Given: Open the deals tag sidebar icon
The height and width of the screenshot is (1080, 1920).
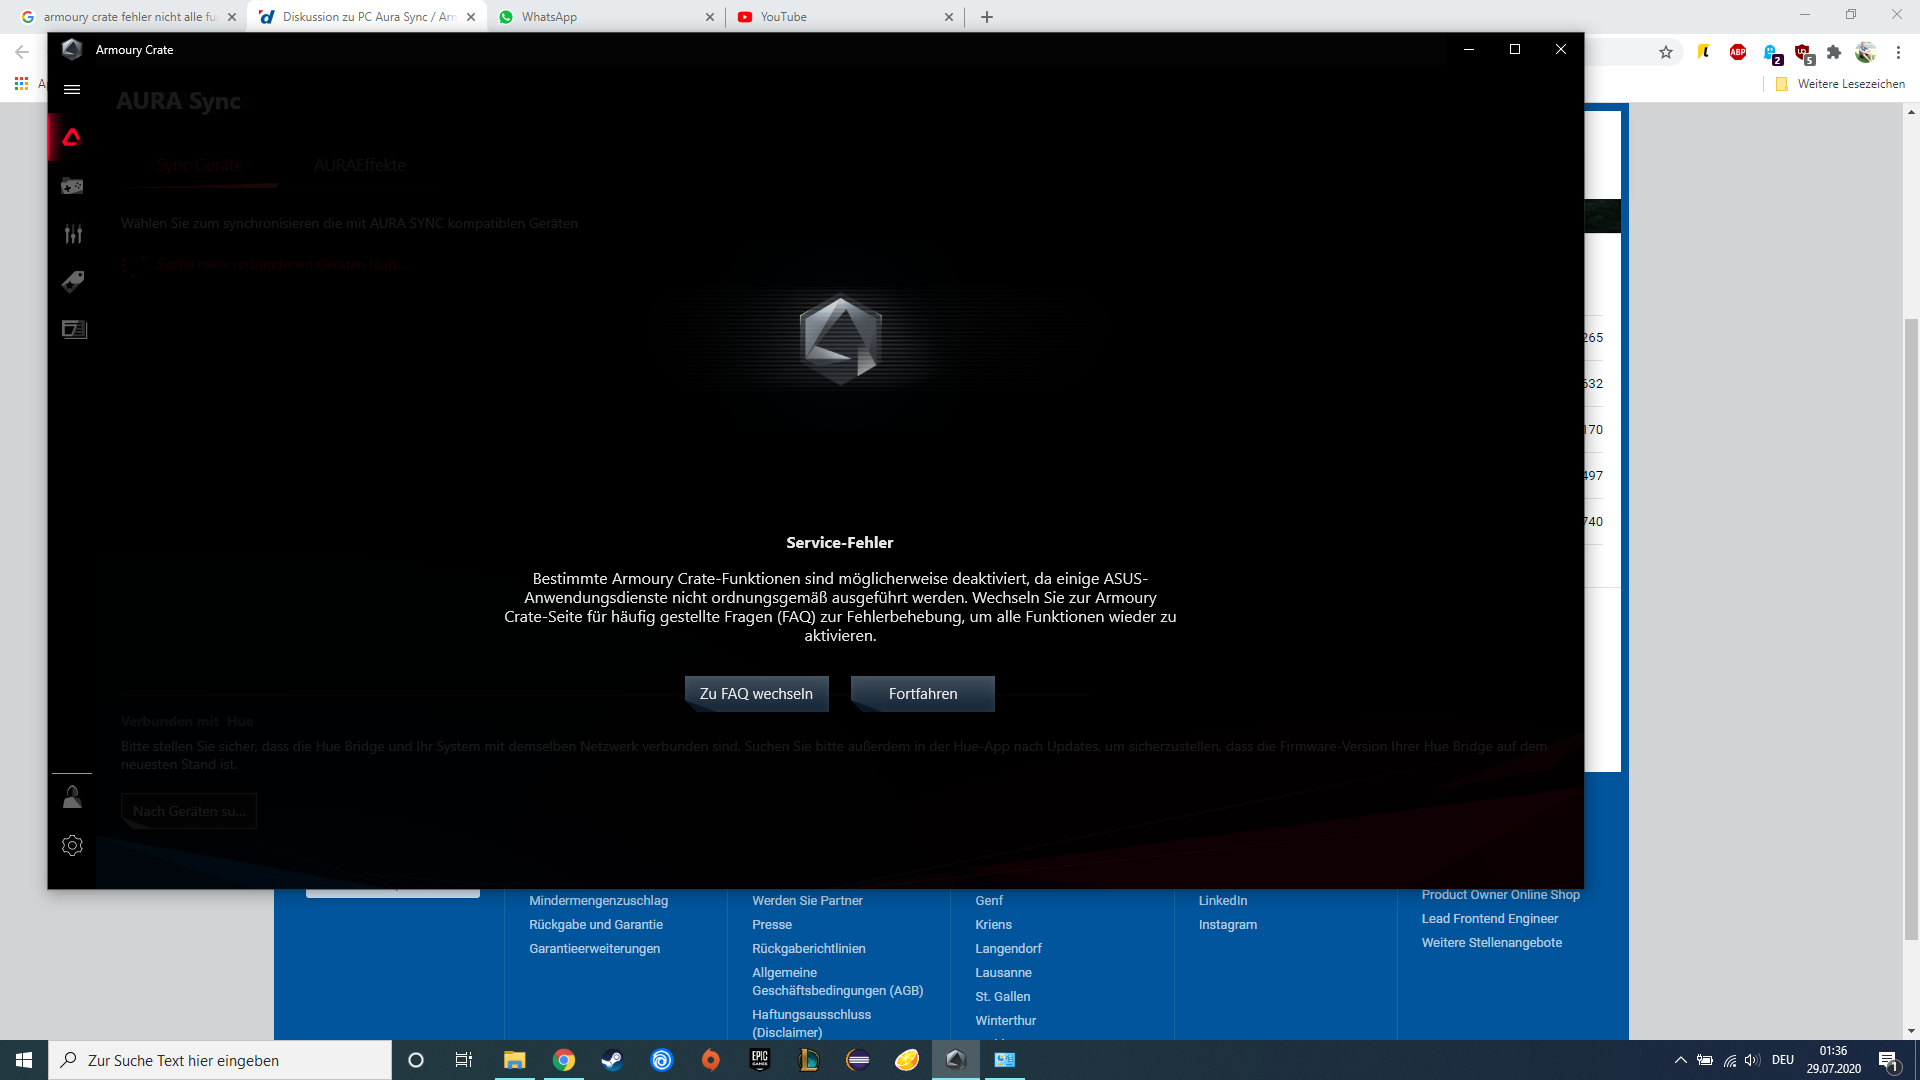Looking at the screenshot, I should click(x=72, y=282).
